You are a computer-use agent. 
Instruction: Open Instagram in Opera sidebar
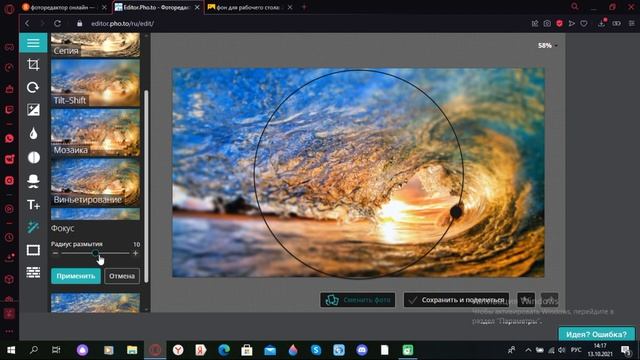tap(9, 180)
